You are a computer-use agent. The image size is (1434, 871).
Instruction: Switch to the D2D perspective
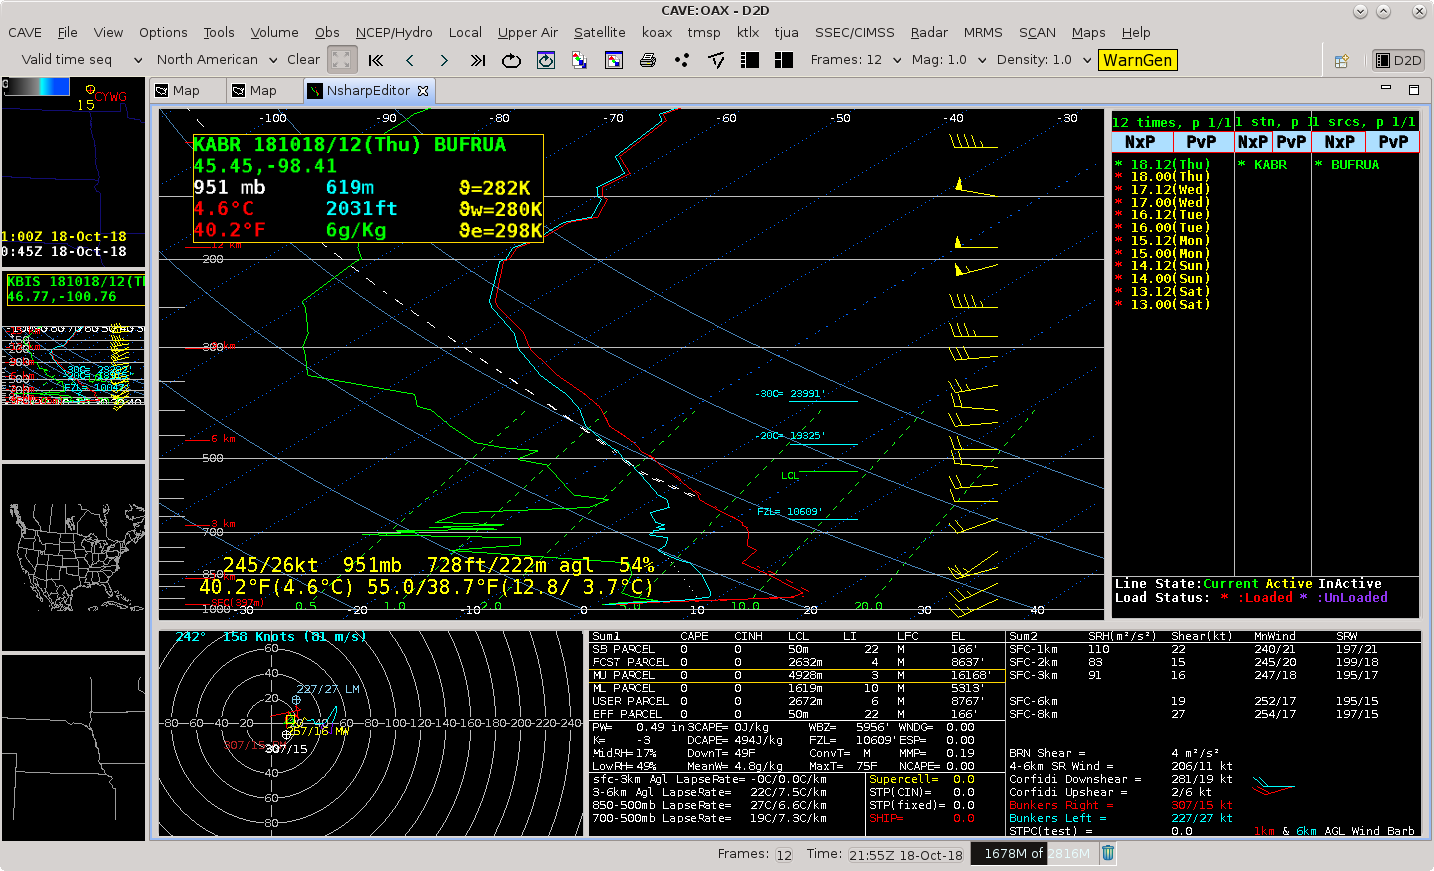(1398, 60)
